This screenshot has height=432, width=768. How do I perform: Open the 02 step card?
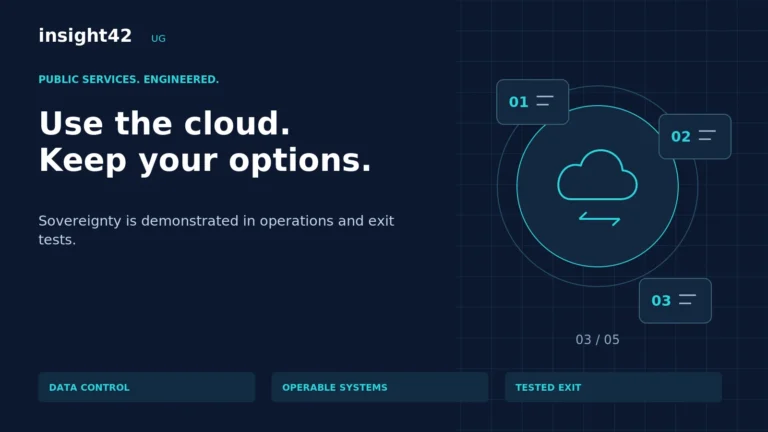pyautogui.click(x=695, y=136)
